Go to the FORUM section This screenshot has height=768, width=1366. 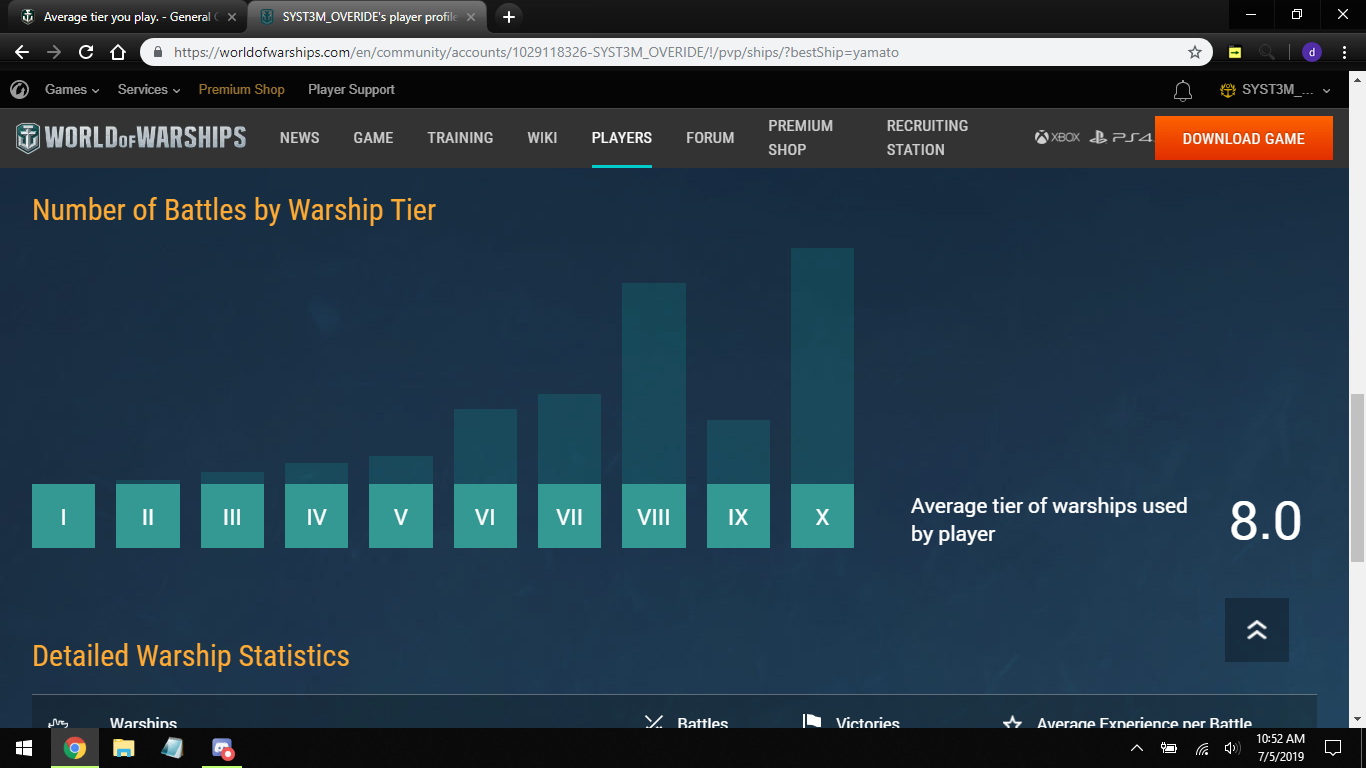click(710, 138)
